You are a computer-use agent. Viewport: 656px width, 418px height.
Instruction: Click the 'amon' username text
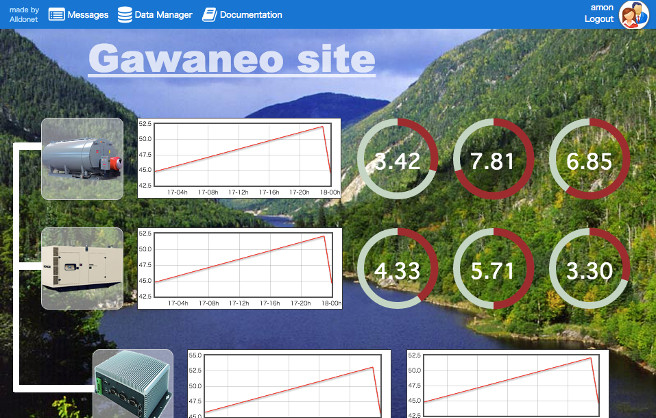point(602,7)
